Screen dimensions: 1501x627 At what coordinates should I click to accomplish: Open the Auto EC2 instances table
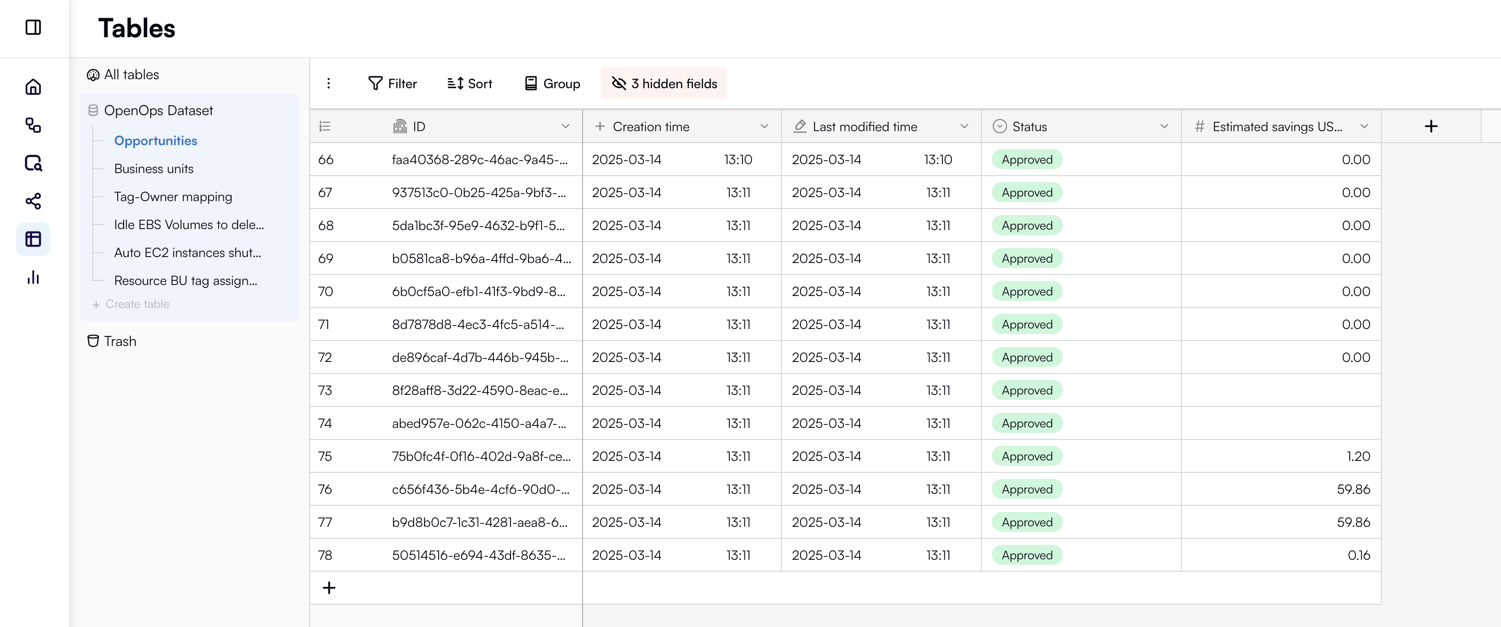pyautogui.click(x=187, y=253)
